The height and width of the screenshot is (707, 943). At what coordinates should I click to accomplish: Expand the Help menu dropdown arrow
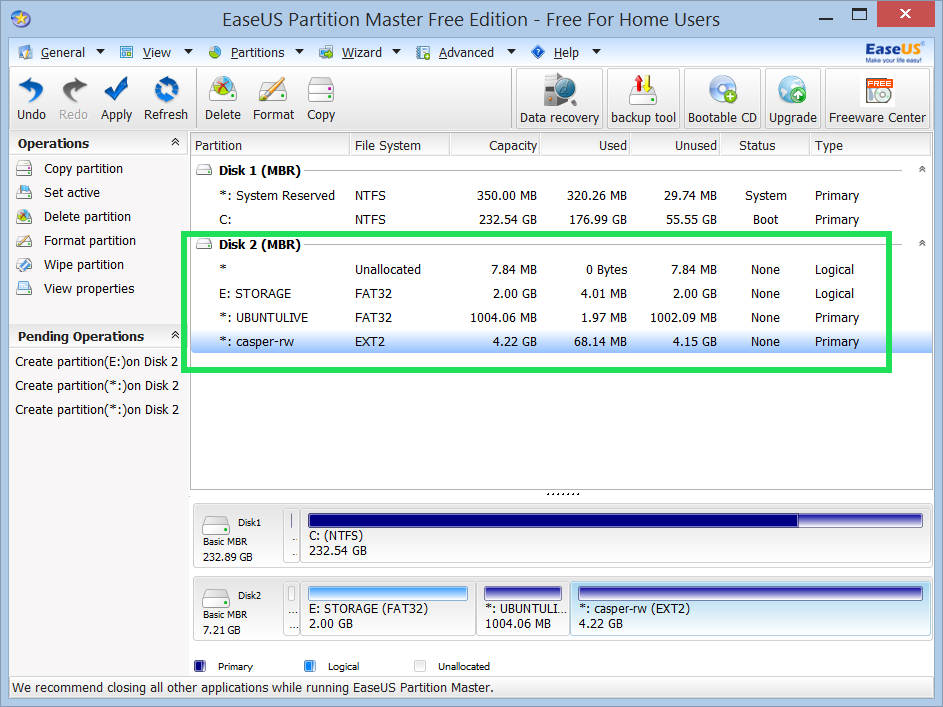pos(597,52)
